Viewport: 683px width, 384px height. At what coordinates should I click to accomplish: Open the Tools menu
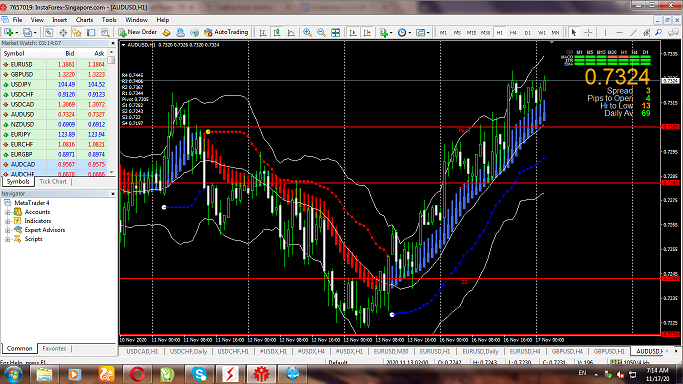[x=109, y=20]
